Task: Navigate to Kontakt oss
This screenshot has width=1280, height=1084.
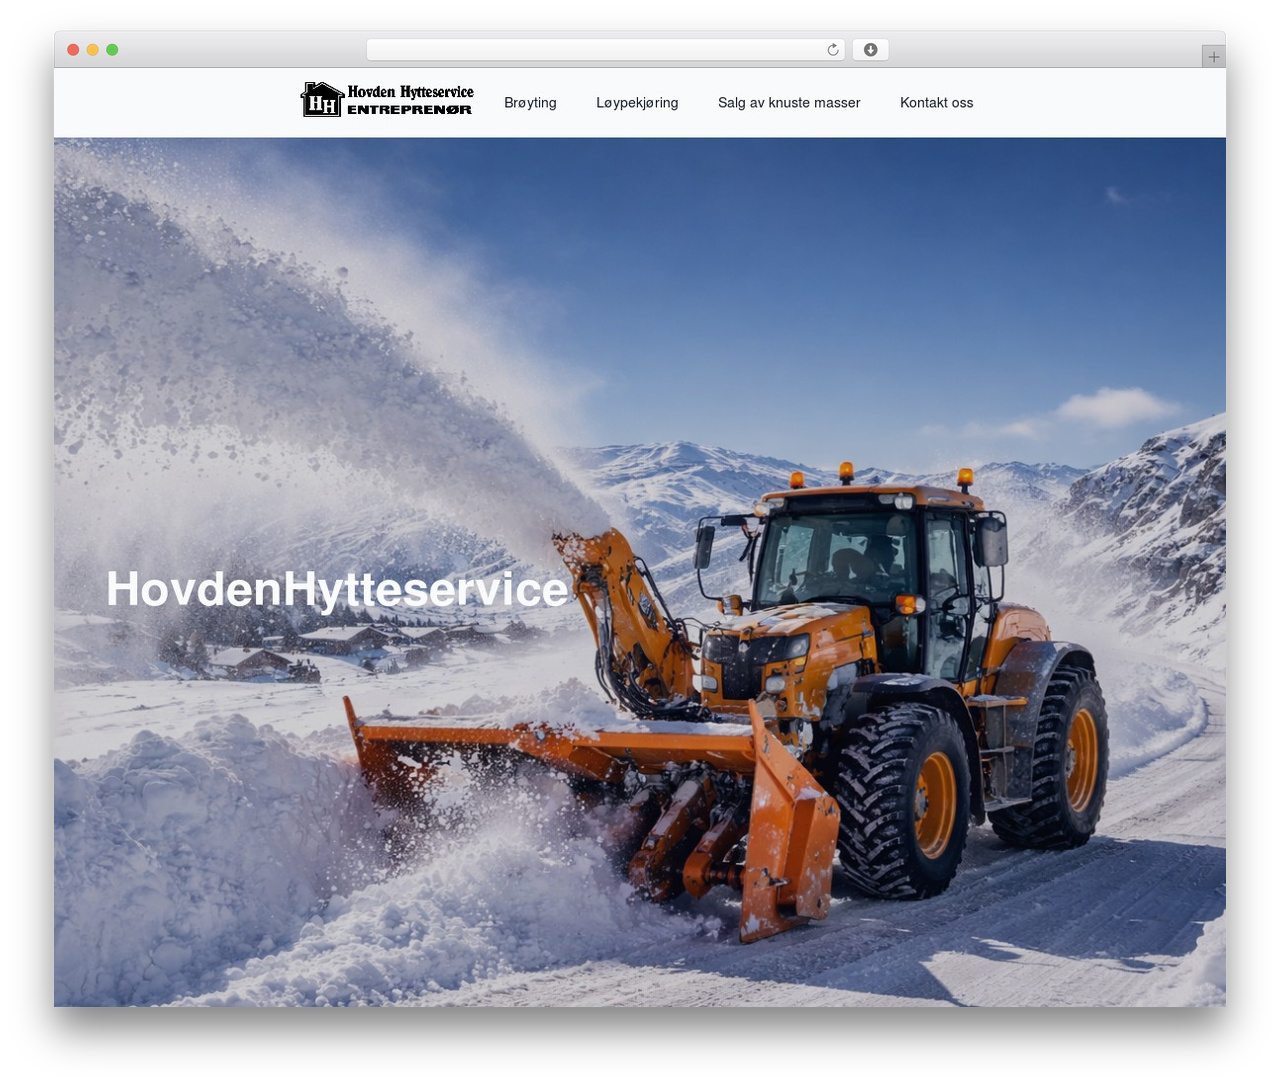Action: [936, 103]
